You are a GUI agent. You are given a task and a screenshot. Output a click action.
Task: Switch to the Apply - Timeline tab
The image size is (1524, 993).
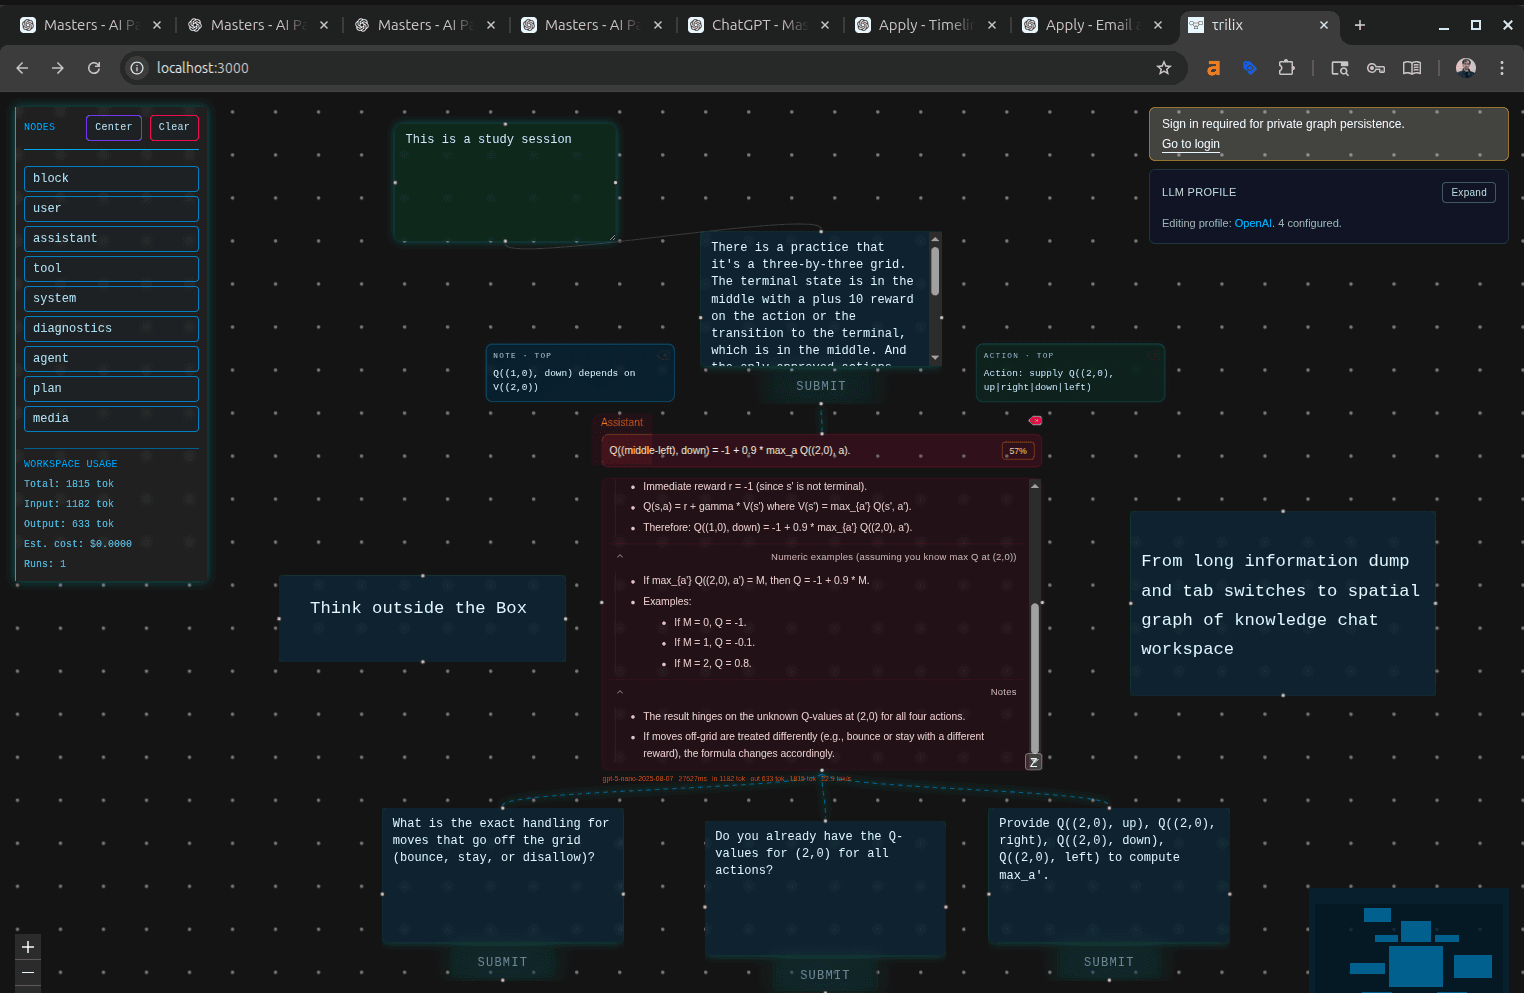click(919, 24)
